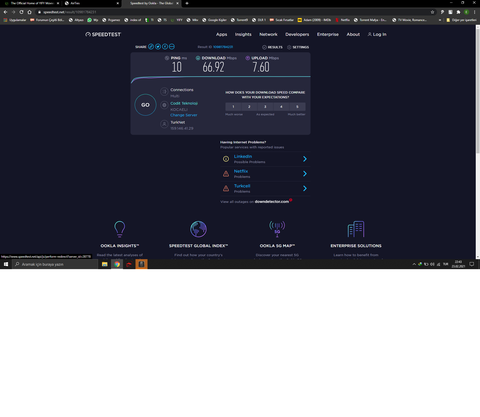Open the RESULTS history
Viewport: 480px width, 417px height.
click(272, 47)
